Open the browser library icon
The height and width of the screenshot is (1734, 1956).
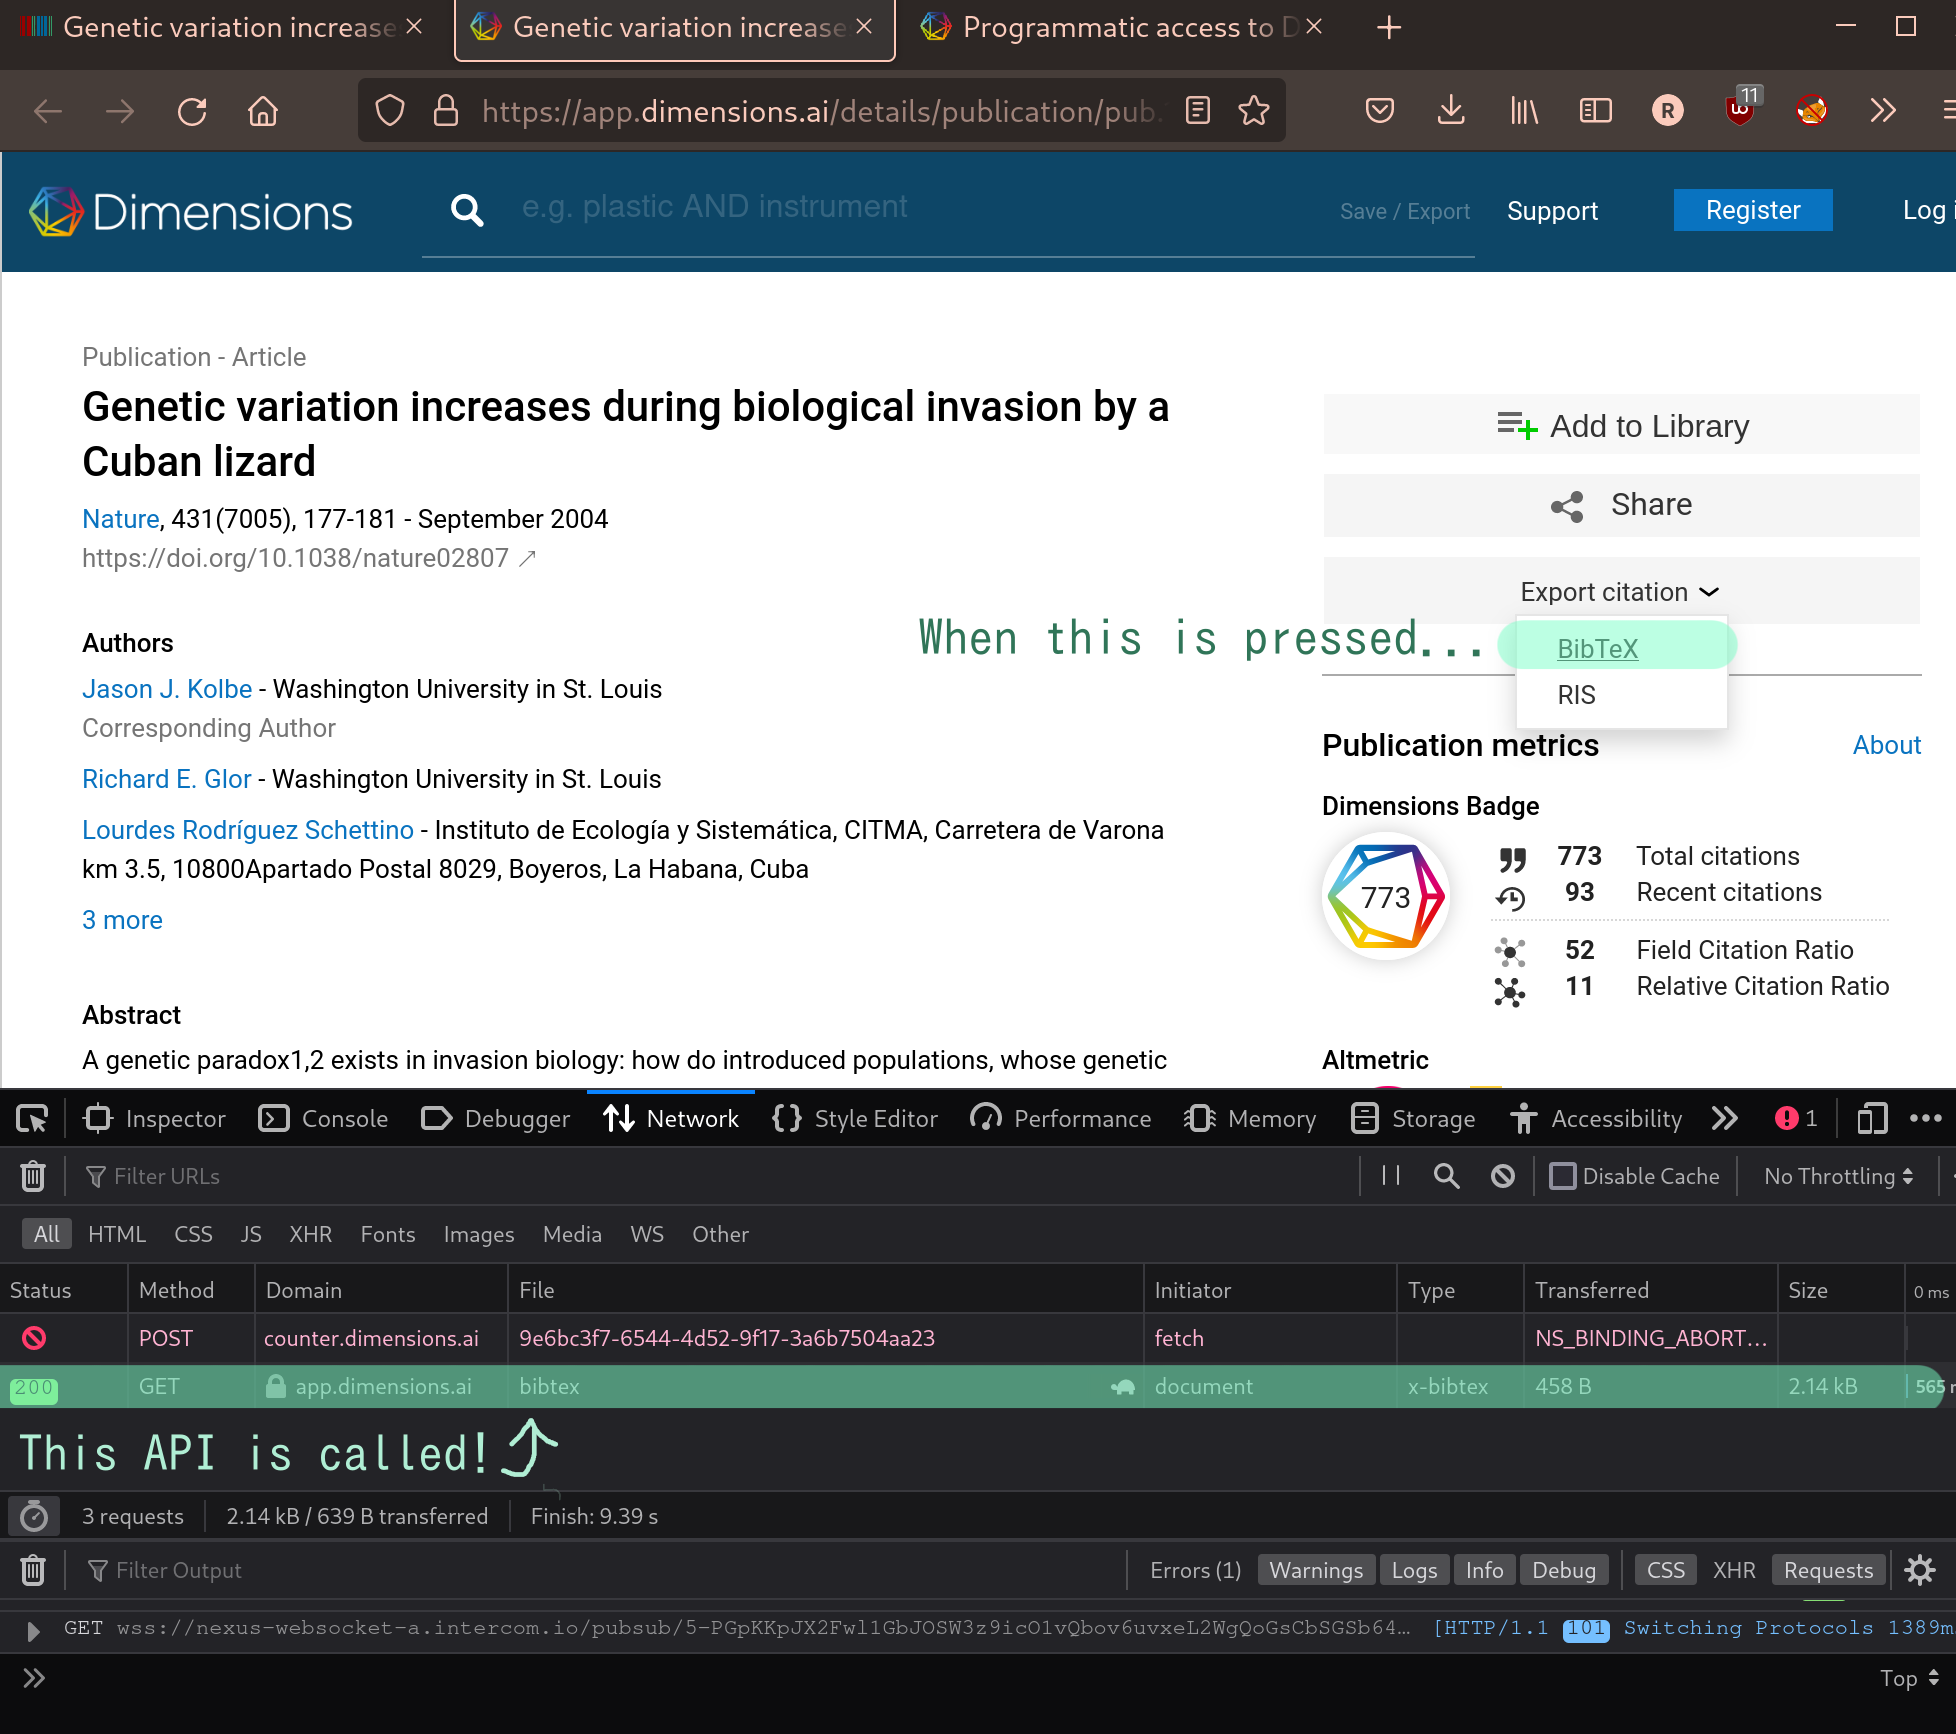[1524, 110]
